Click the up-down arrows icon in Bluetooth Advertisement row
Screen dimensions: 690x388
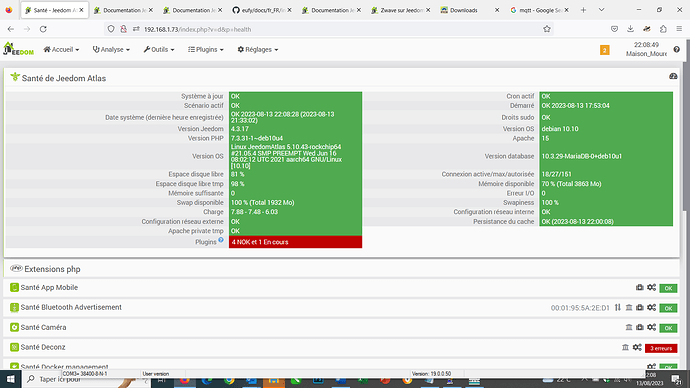pos(618,307)
